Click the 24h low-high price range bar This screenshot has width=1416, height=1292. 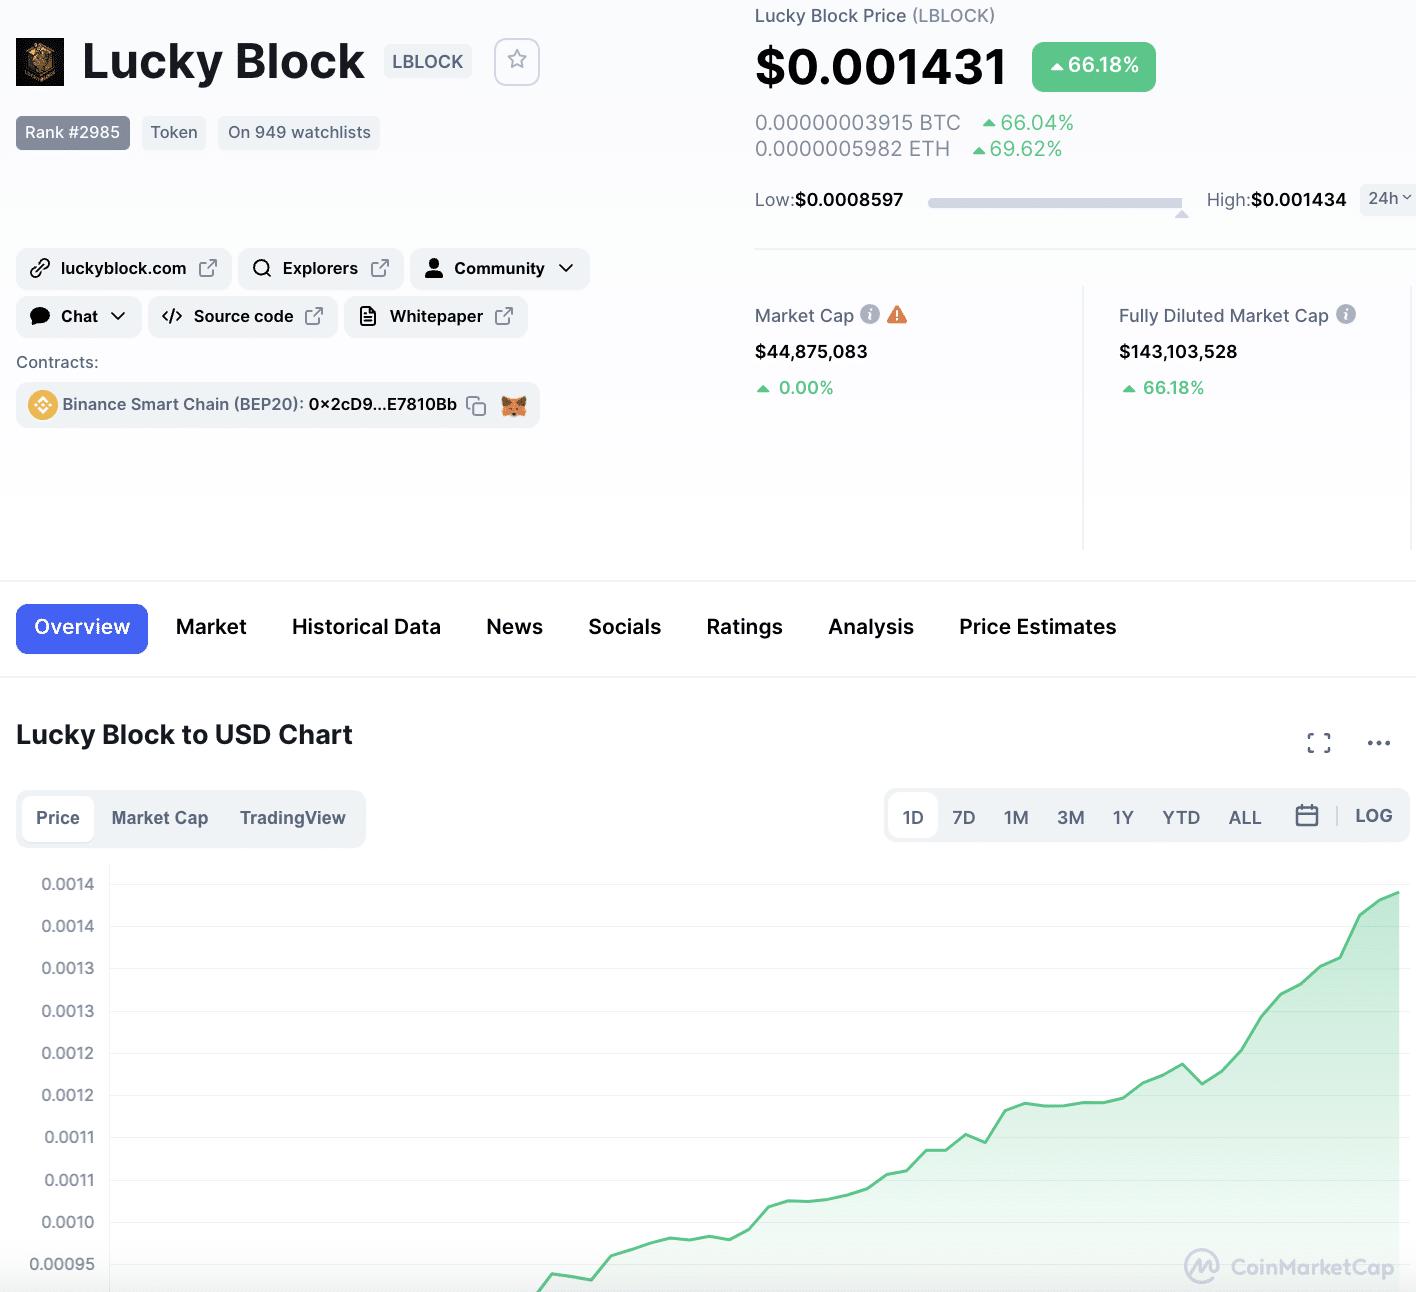pos(1055,203)
